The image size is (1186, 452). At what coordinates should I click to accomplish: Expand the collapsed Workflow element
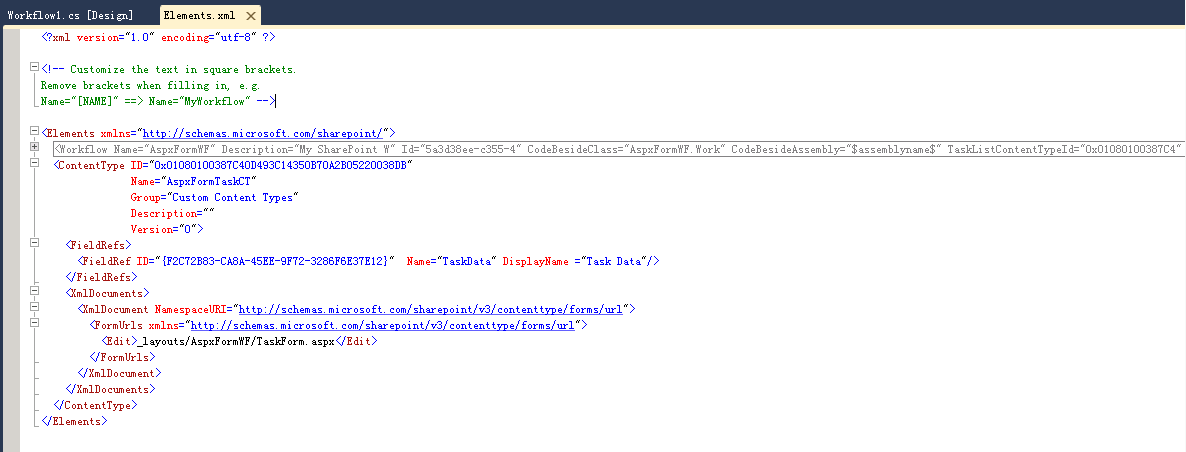pos(33,147)
